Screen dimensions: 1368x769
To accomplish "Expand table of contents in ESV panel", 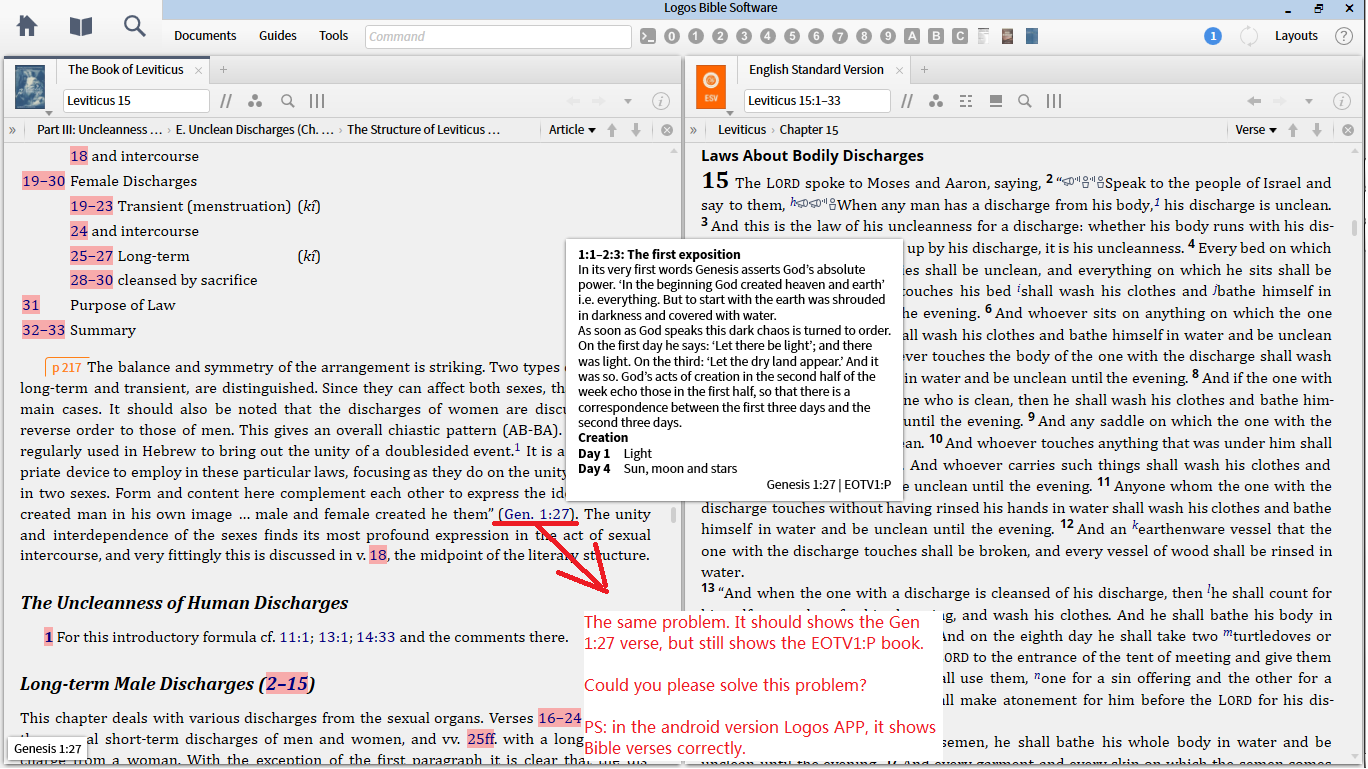I will [x=693, y=130].
